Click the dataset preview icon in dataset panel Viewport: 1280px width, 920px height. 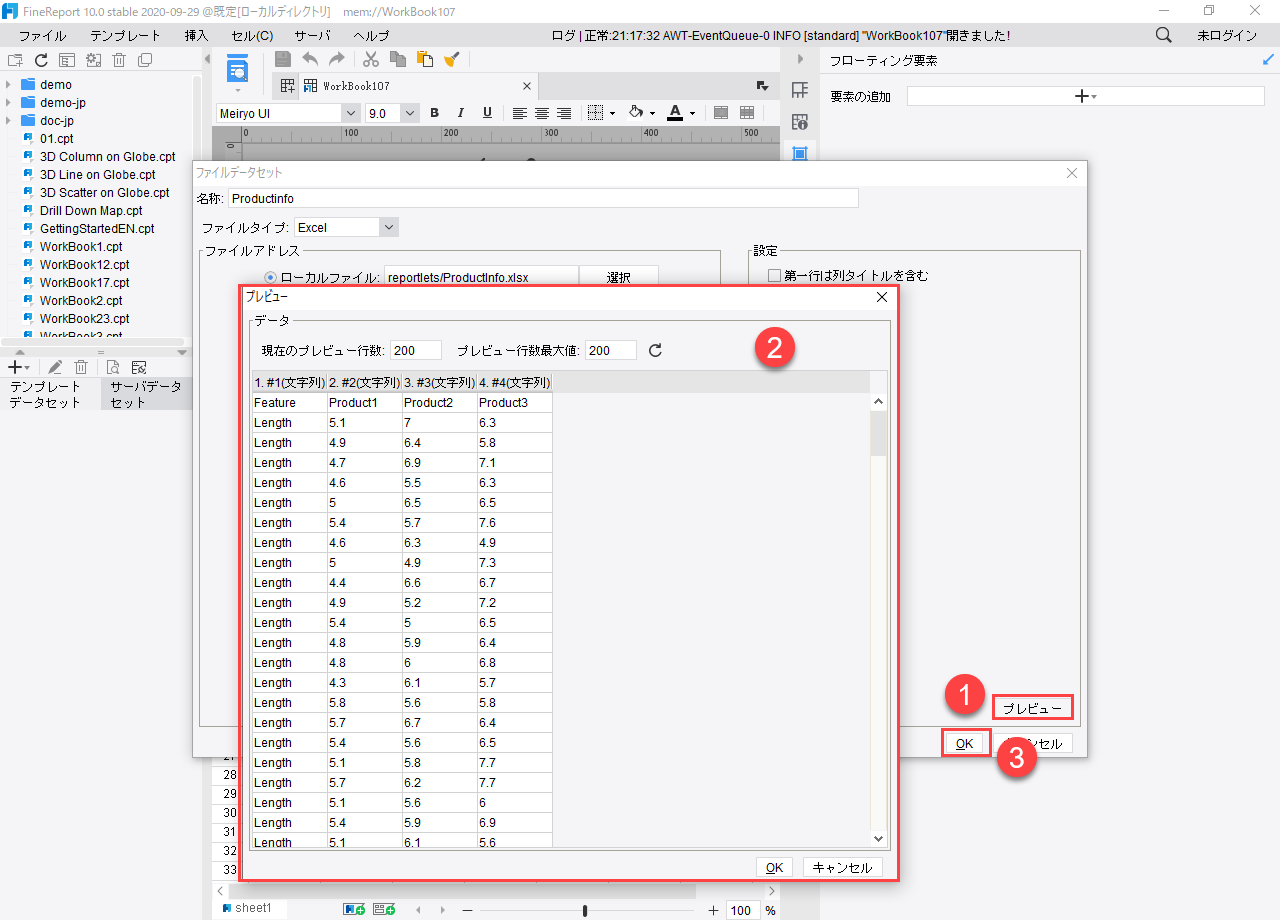pos(113,367)
